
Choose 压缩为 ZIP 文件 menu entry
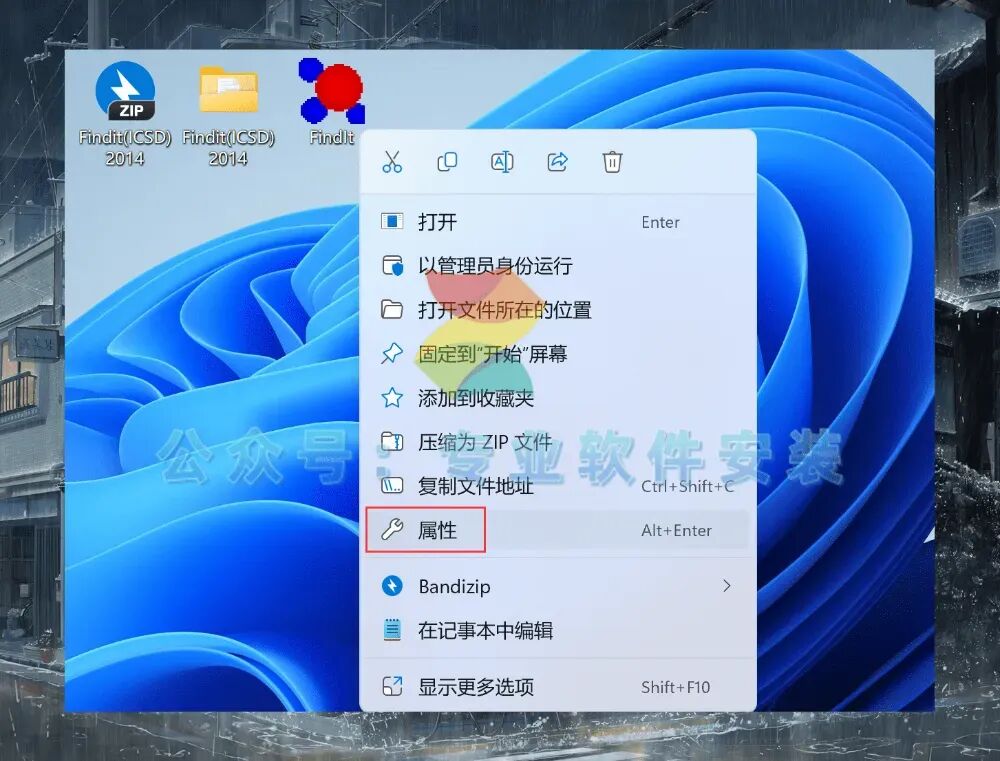tap(558, 442)
